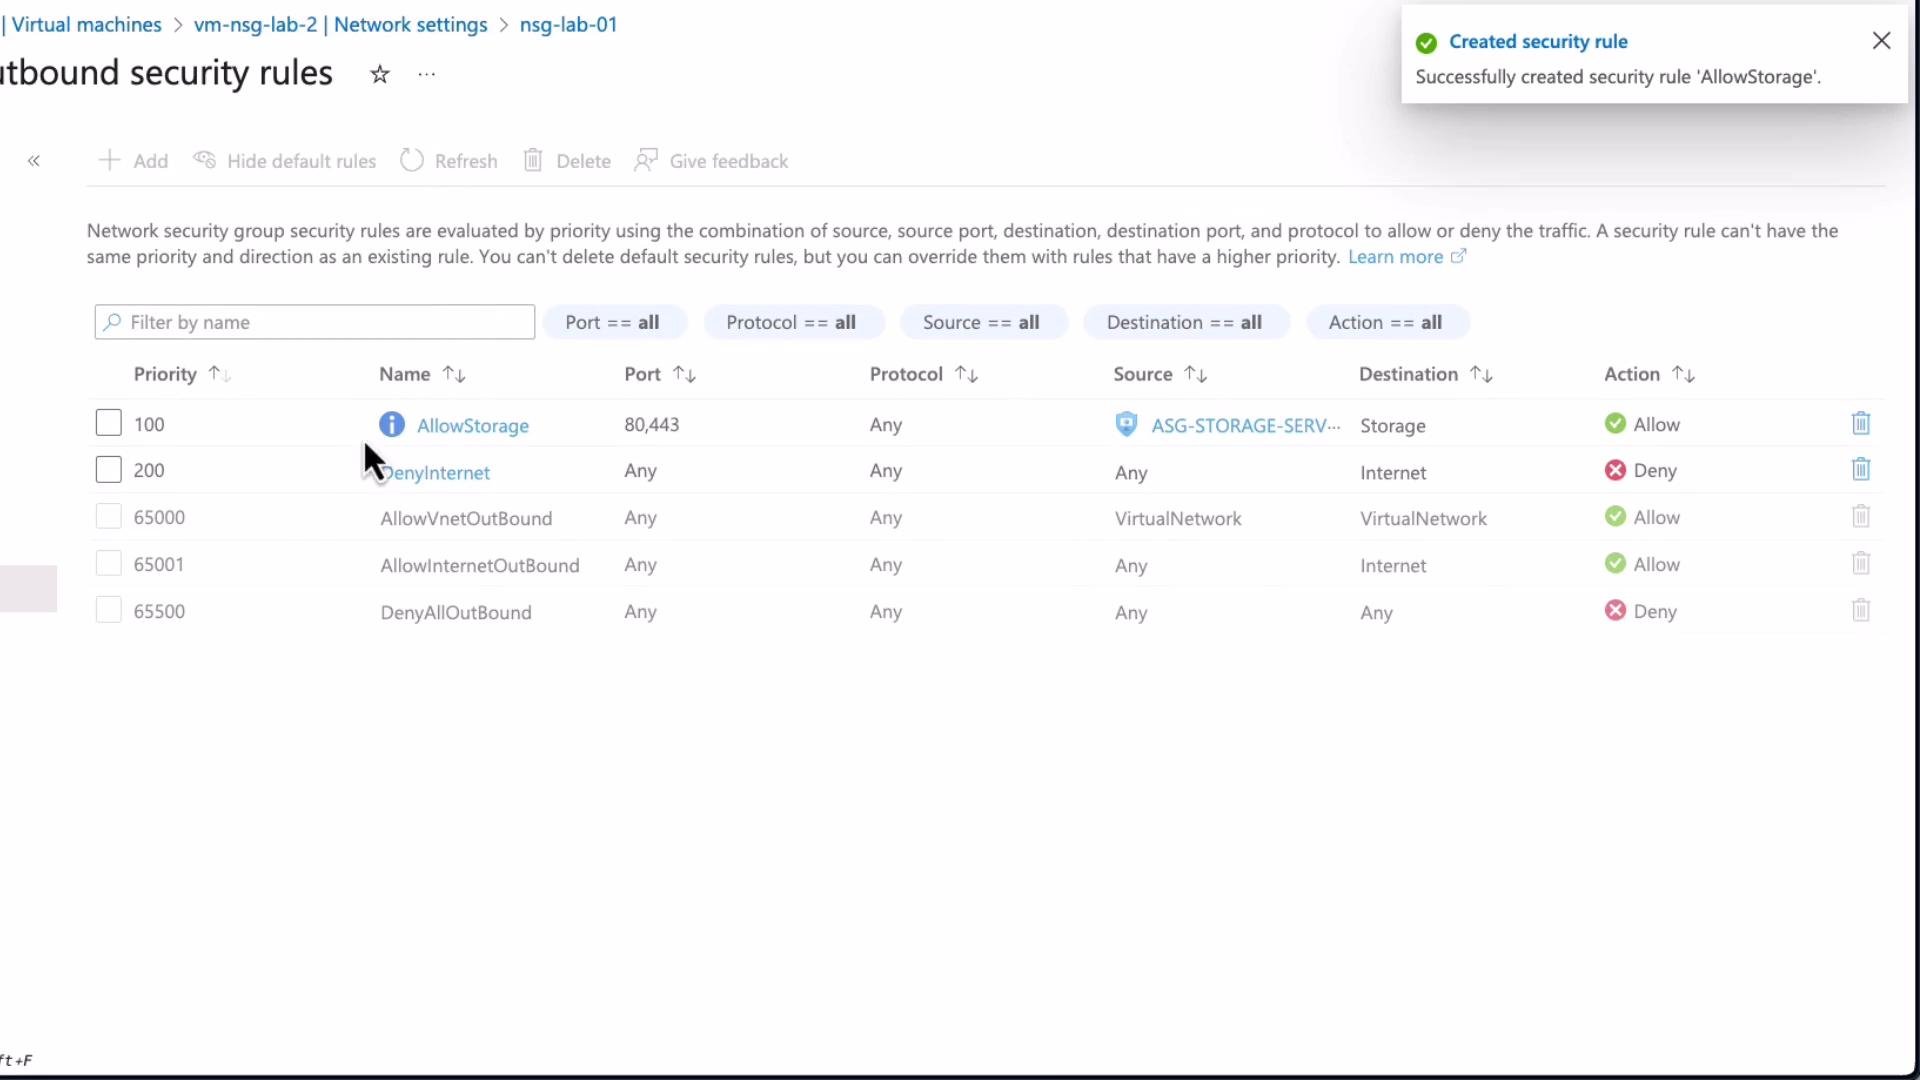Click the DenyAllOutBound rule name

coord(456,613)
